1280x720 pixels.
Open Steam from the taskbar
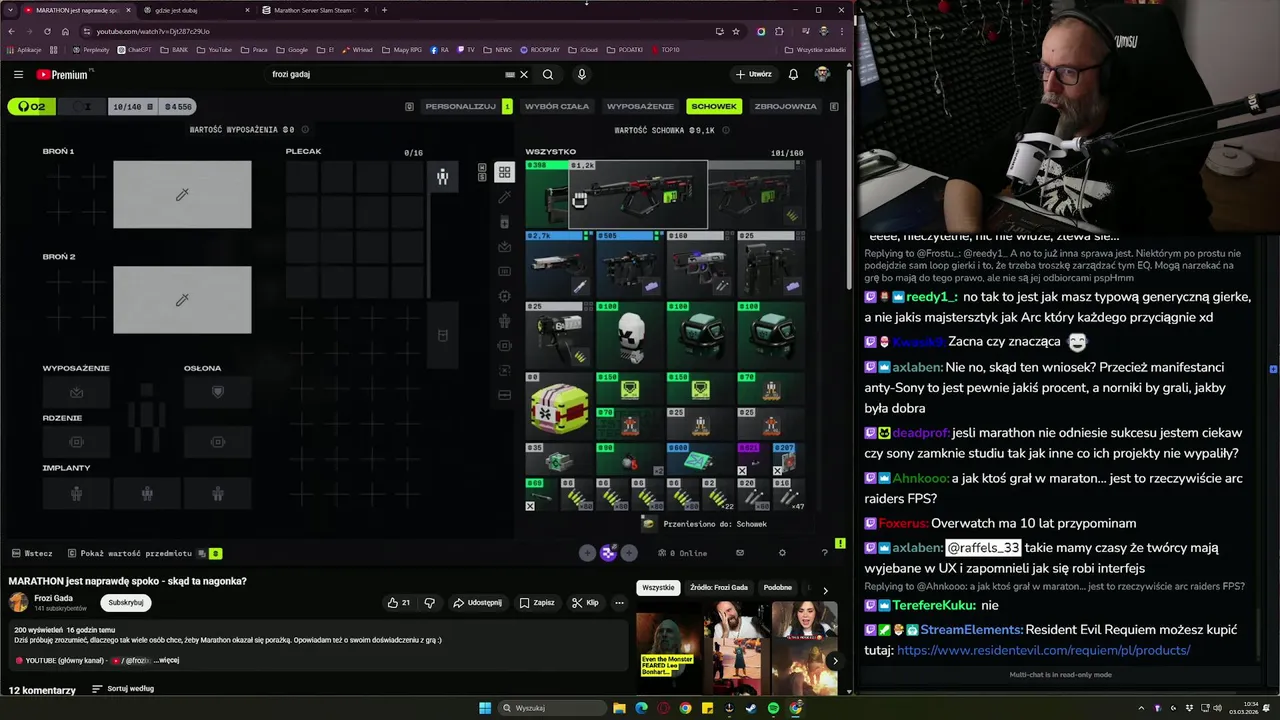tap(751, 708)
